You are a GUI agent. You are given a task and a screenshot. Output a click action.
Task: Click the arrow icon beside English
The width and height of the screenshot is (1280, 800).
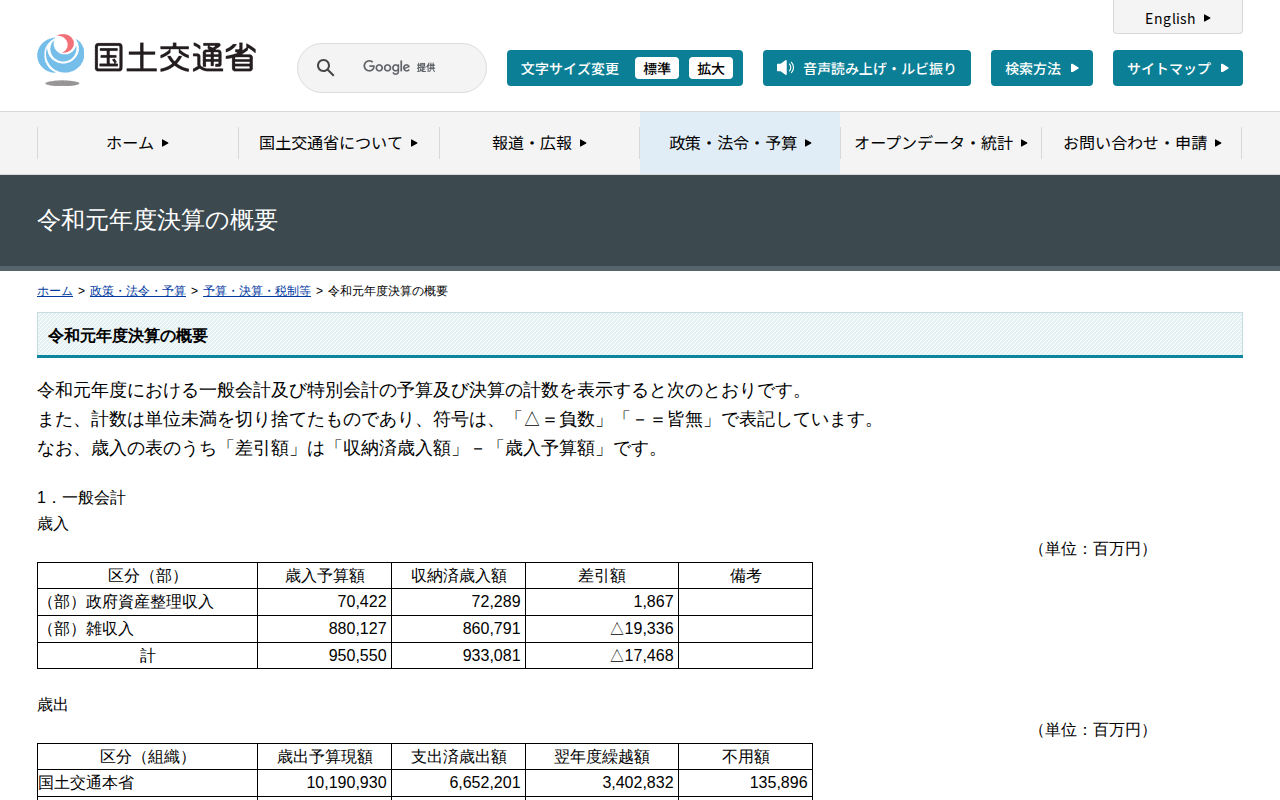point(1207,18)
